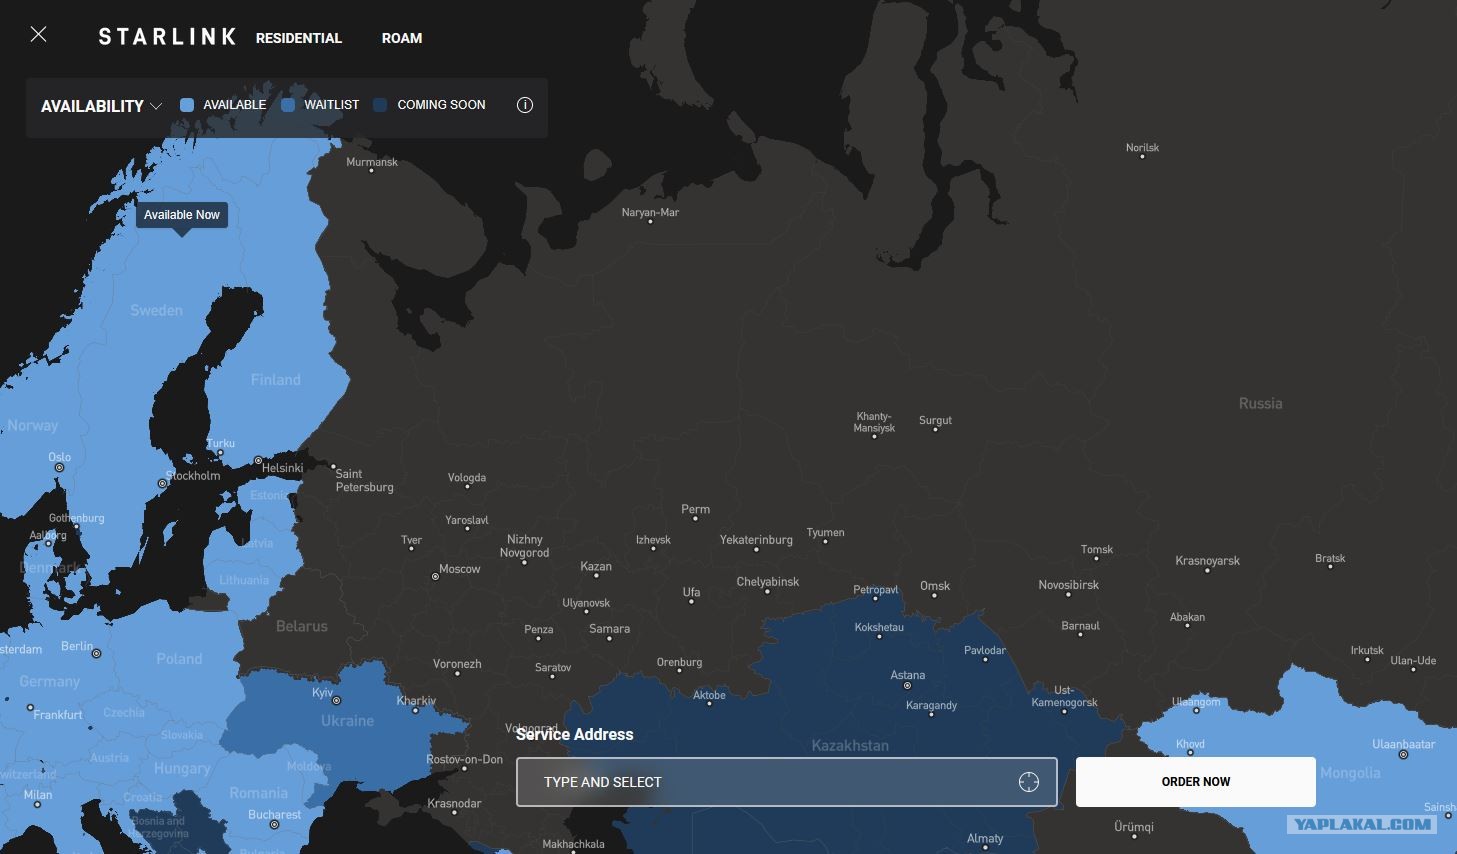Click the Almaty city label
The width and height of the screenshot is (1457, 854).
[x=985, y=839]
